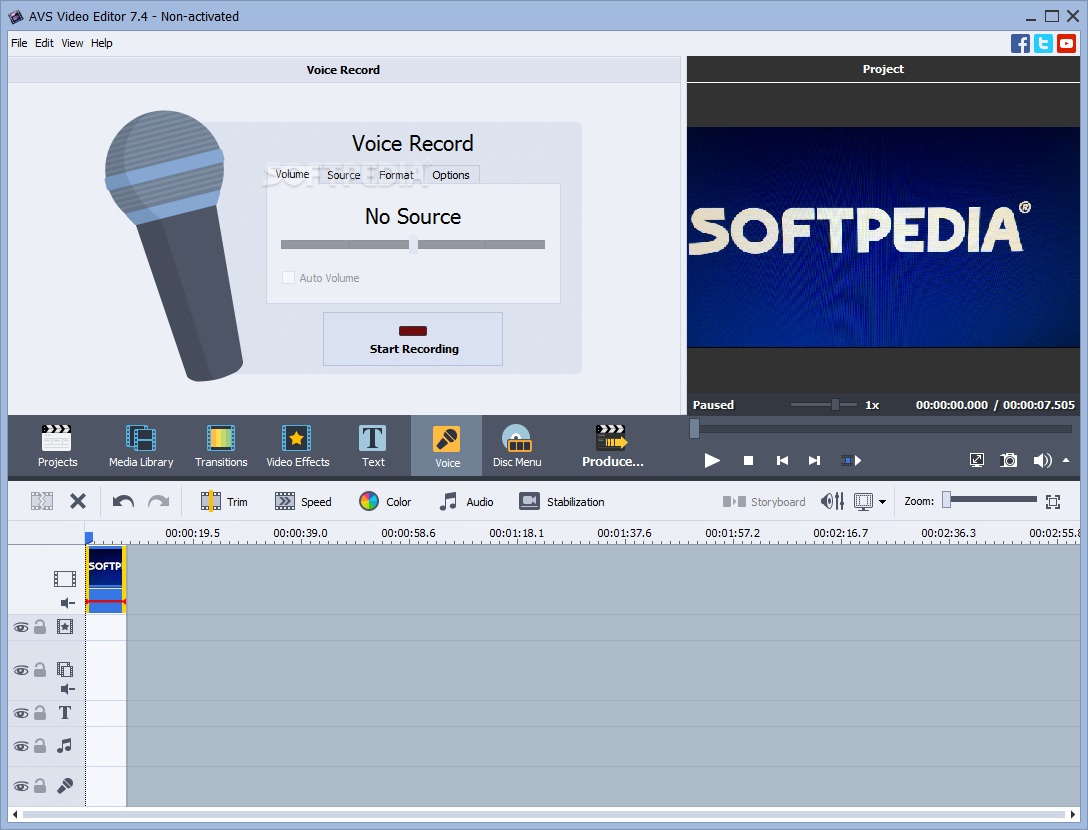The image size is (1088, 830).
Task: Toggle visibility of text track
Action: coord(22,713)
